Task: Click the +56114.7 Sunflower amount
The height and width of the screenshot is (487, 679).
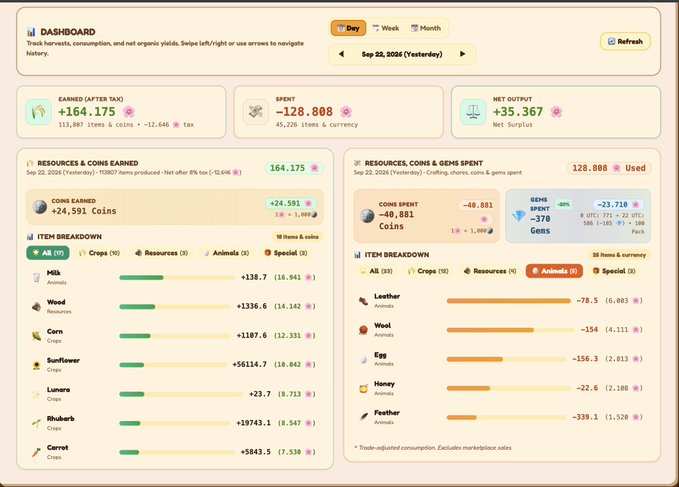Action: tap(249, 364)
